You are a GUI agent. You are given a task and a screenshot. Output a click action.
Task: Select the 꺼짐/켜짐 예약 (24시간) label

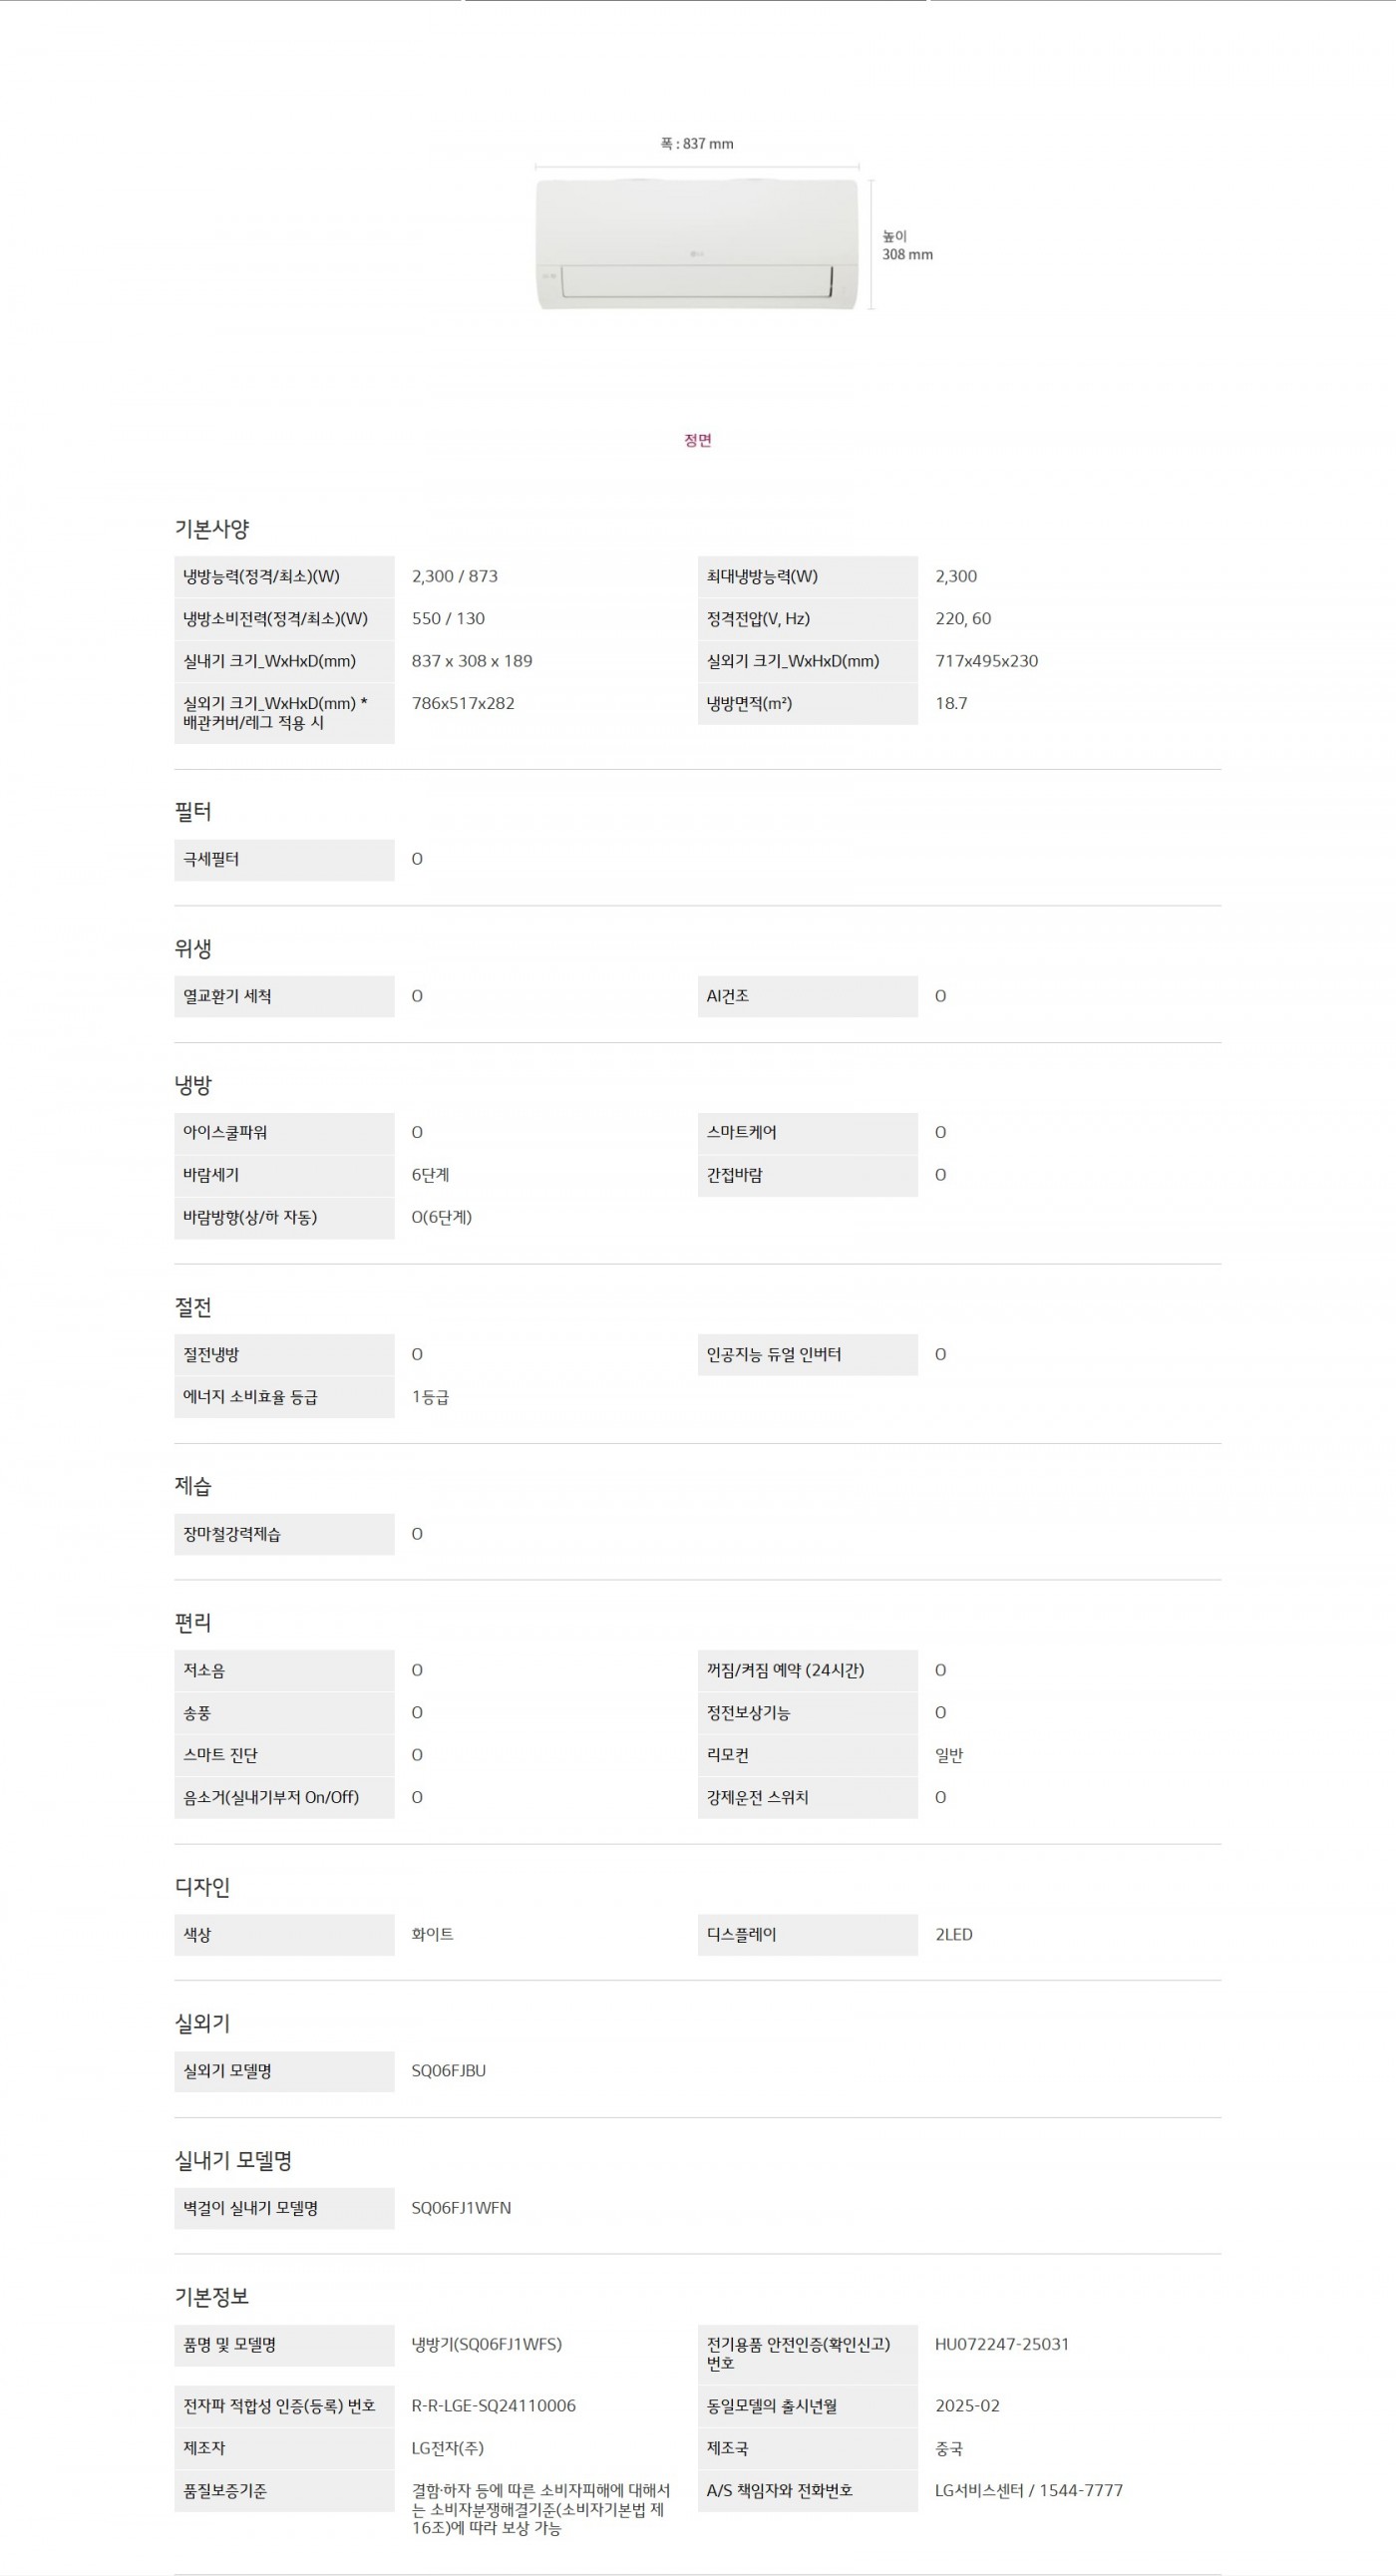pyautogui.click(x=785, y=1670)
